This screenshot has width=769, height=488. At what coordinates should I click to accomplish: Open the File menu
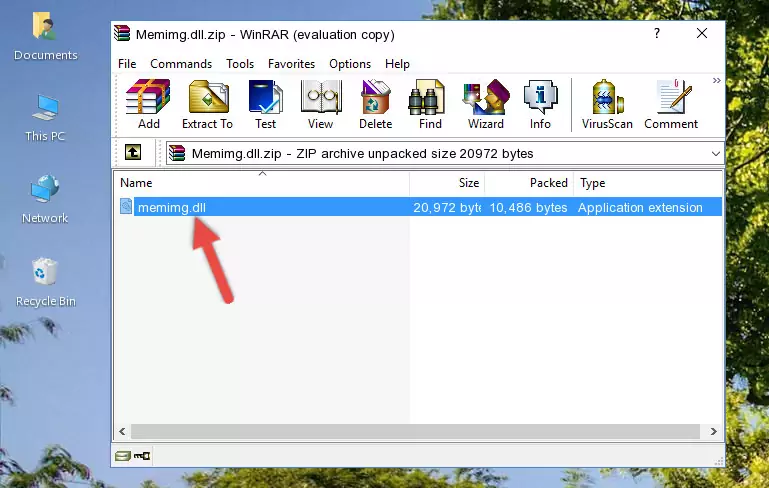[127, 64]
